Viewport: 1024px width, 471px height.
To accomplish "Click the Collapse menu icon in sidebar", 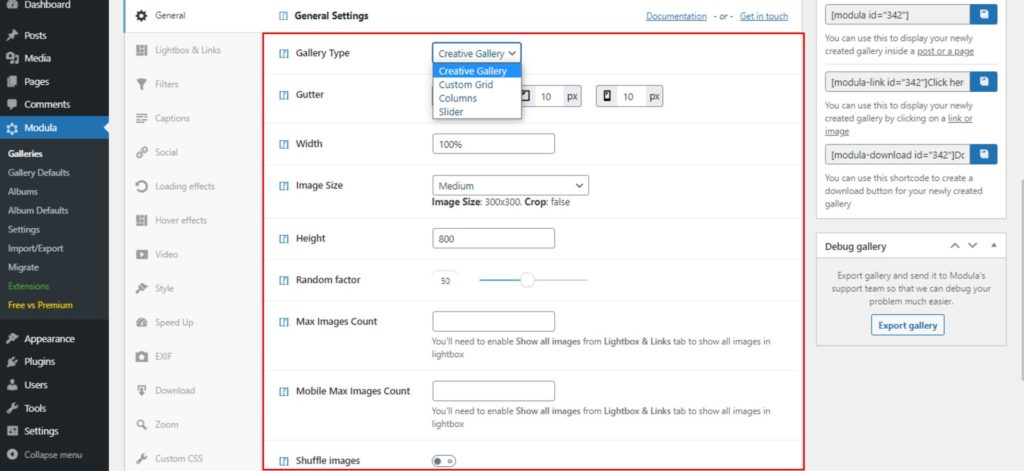I will pos(12,454).
